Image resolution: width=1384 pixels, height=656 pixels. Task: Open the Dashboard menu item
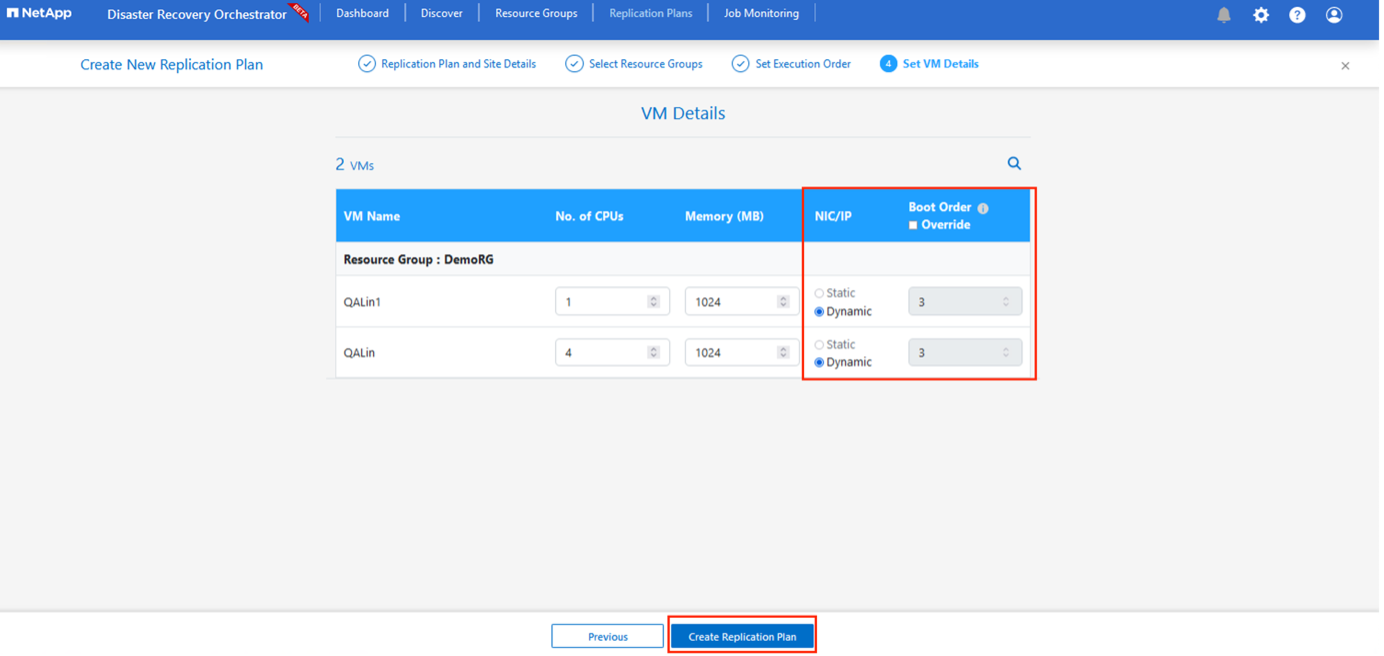click(x=362, y=13)
